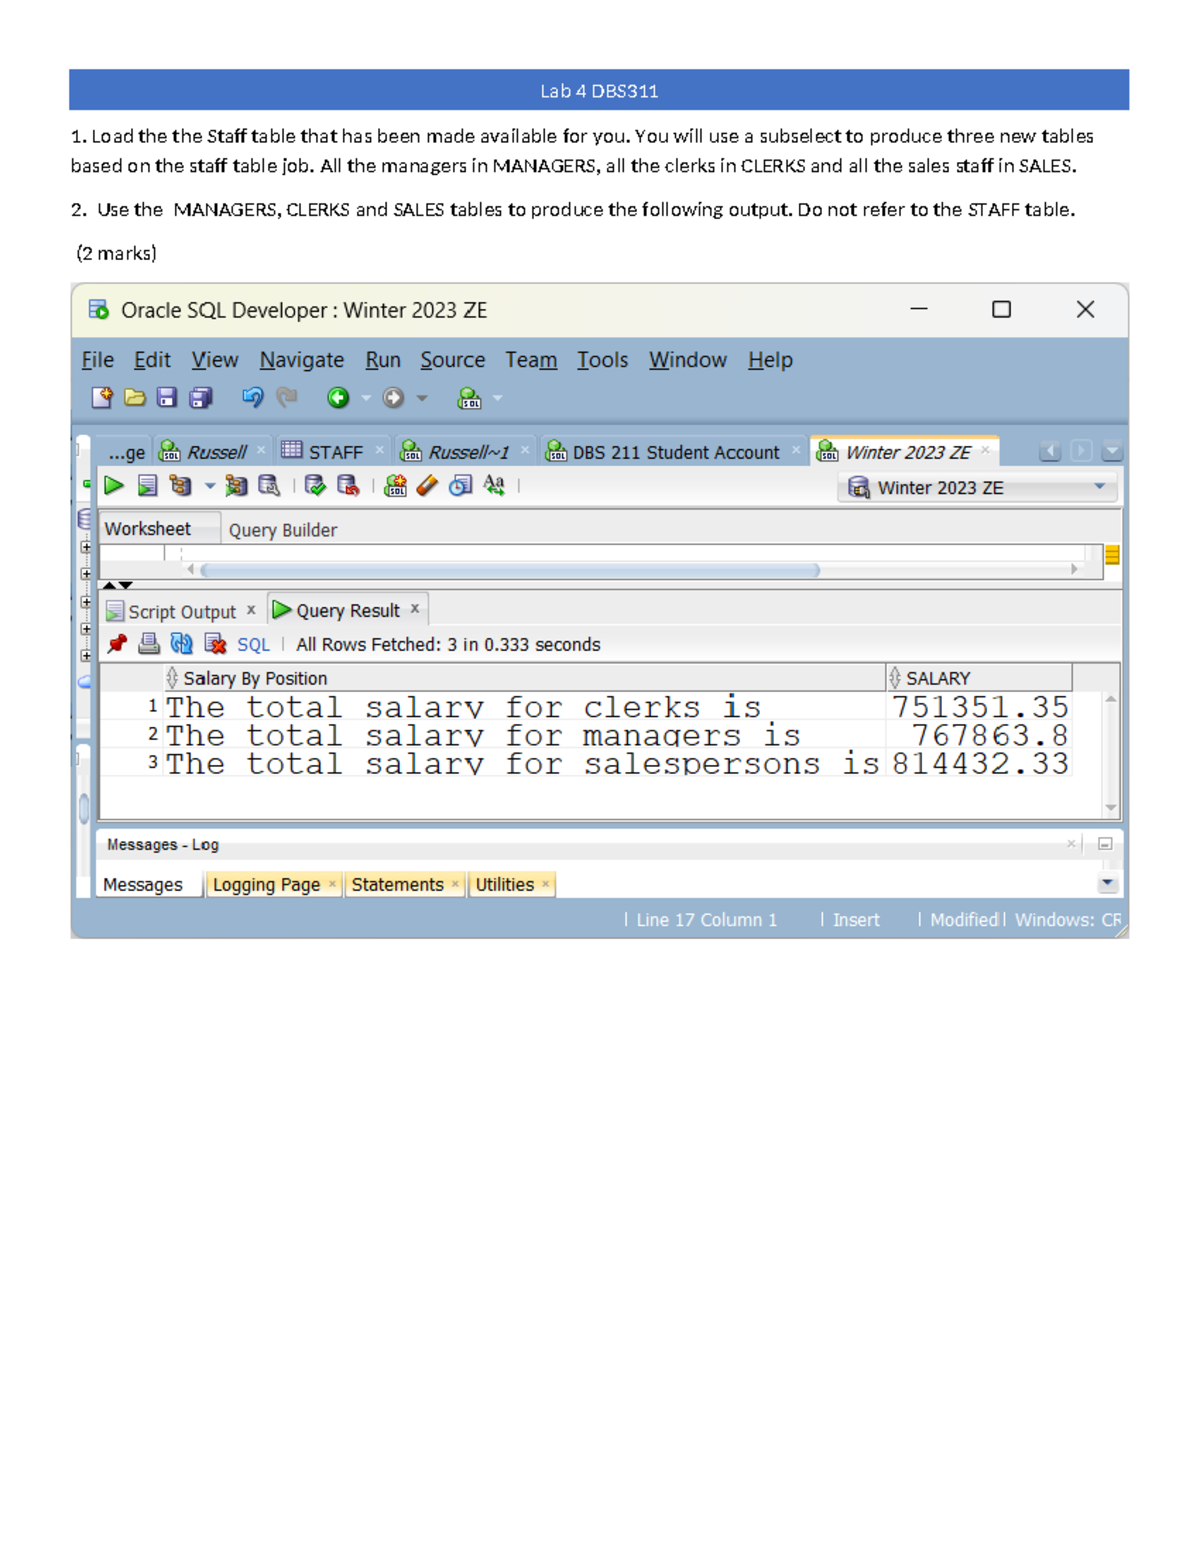Click the Save icon on the main toolbar

coord(165,397)
